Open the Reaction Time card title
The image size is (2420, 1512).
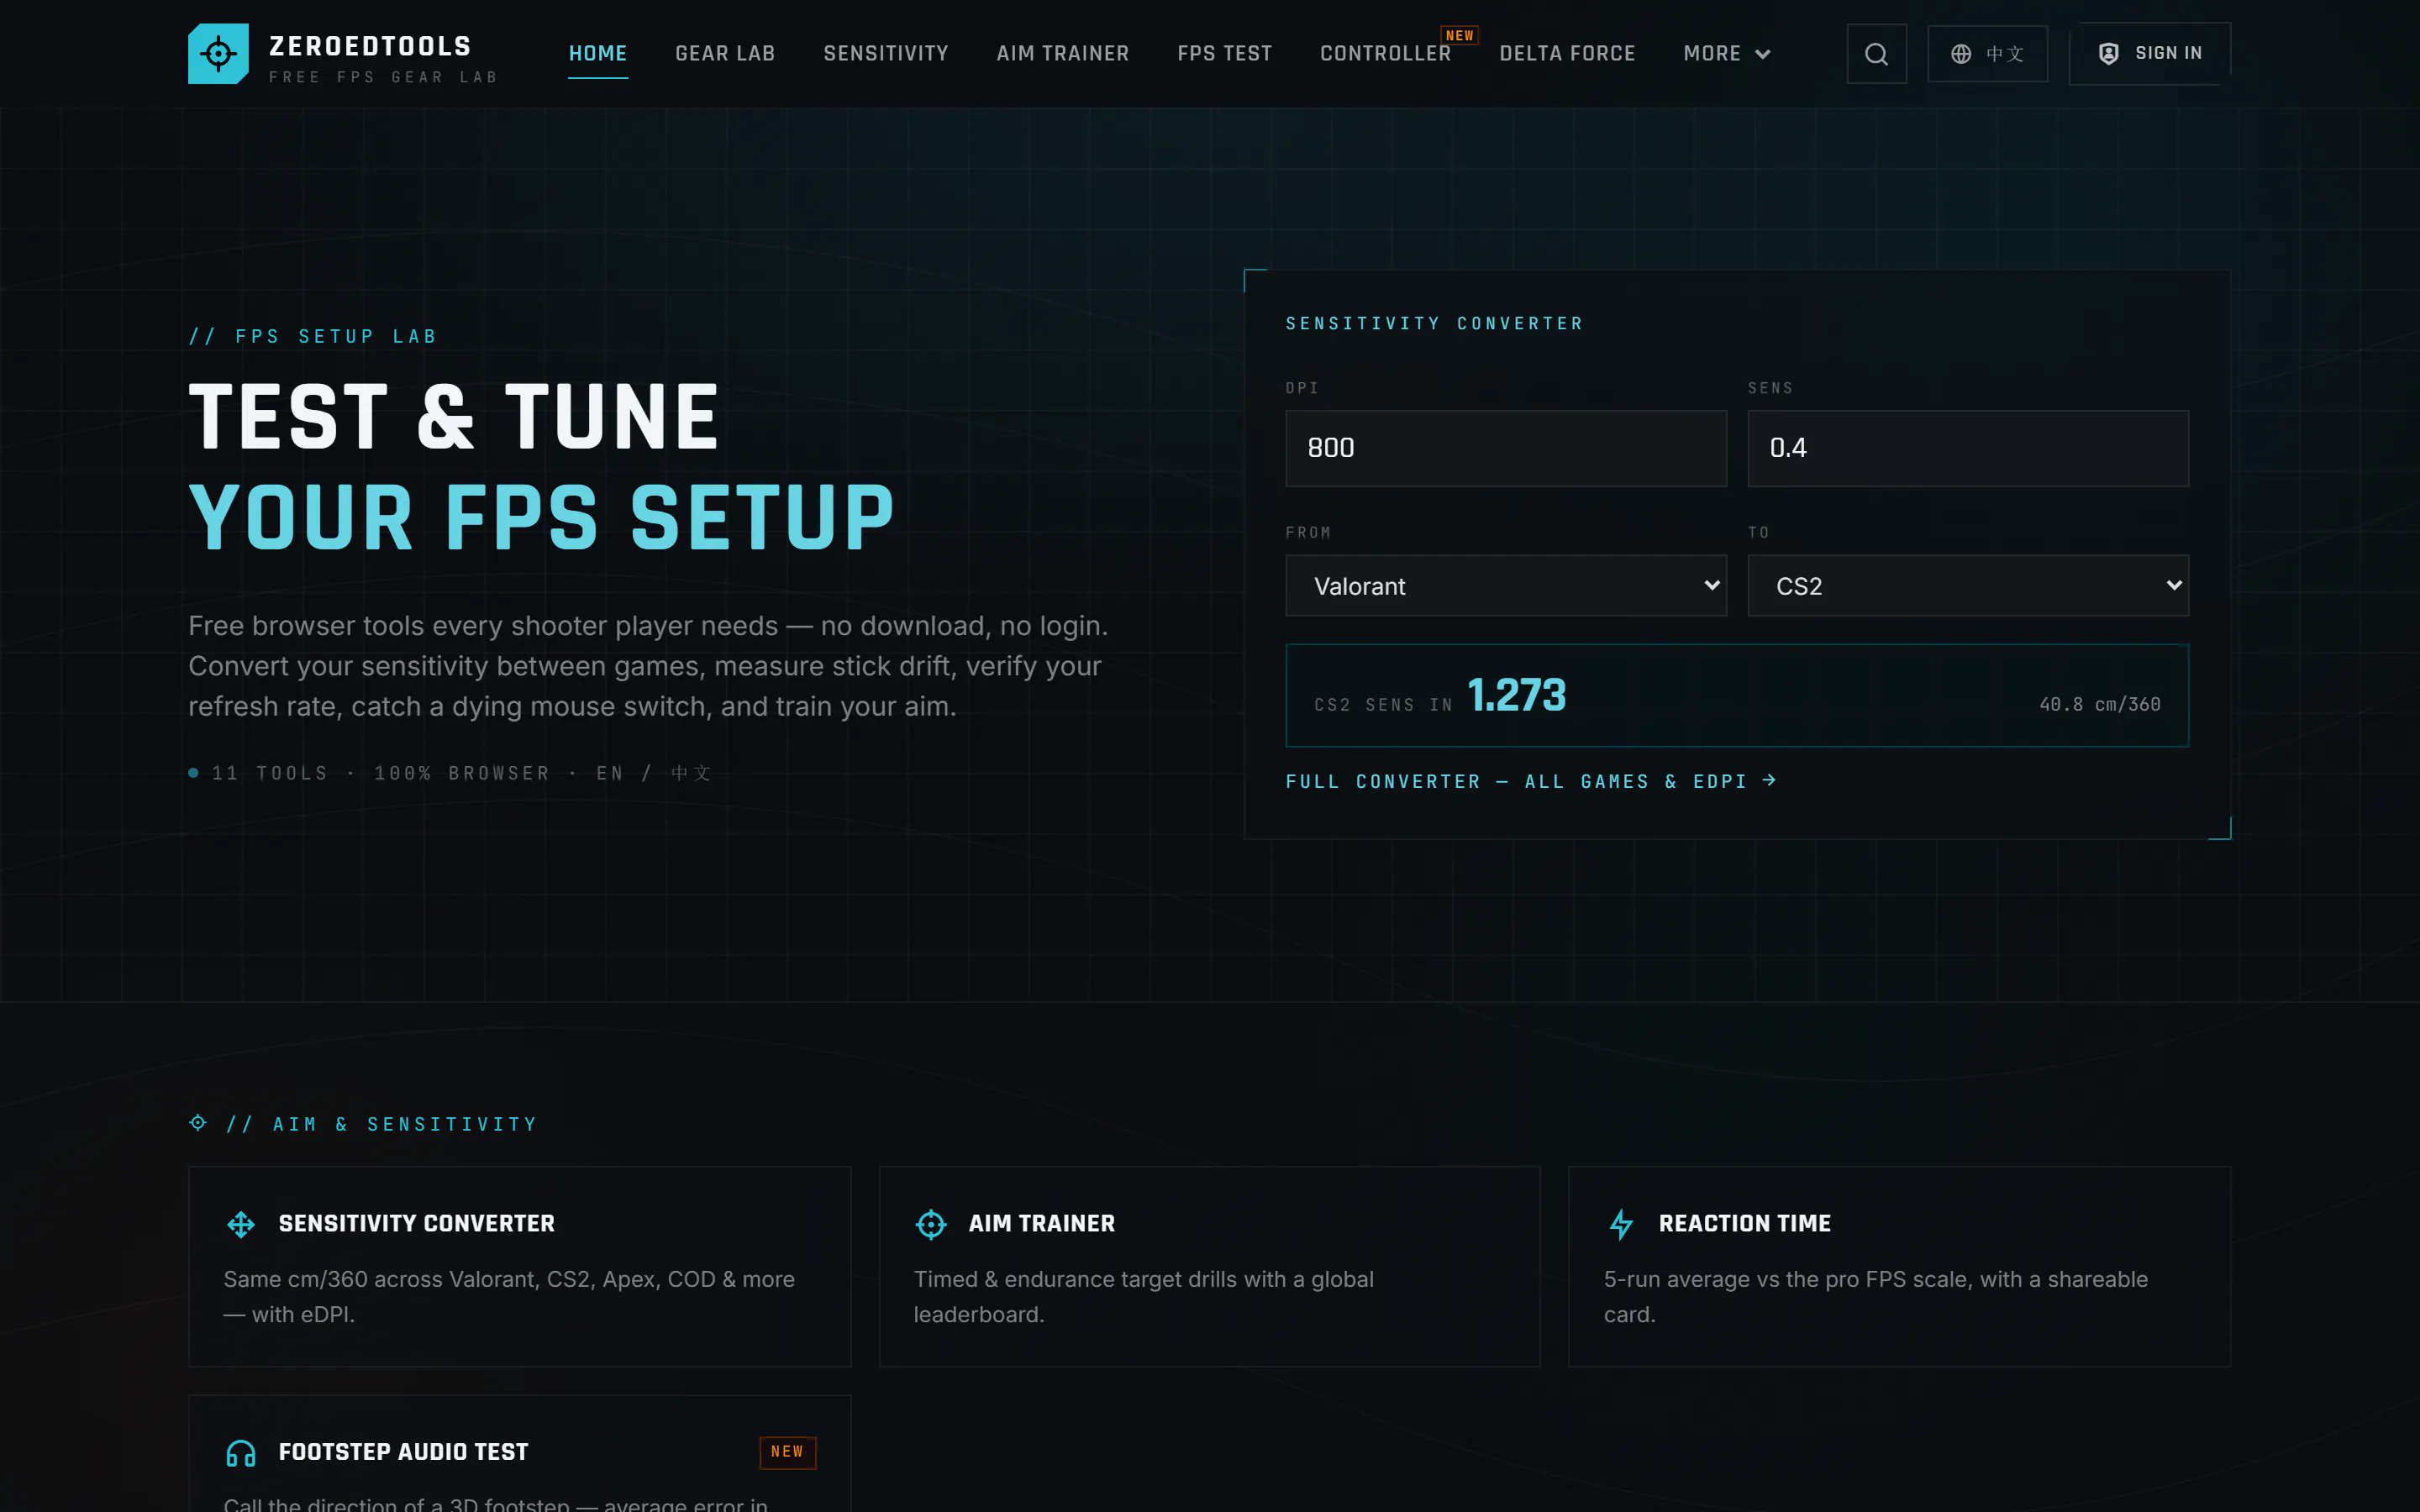1745,1224
